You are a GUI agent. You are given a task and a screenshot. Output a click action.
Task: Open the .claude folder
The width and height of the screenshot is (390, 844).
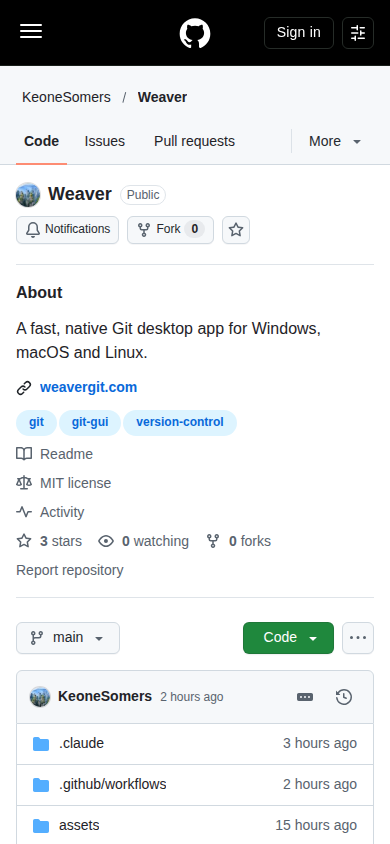point(81,743)
